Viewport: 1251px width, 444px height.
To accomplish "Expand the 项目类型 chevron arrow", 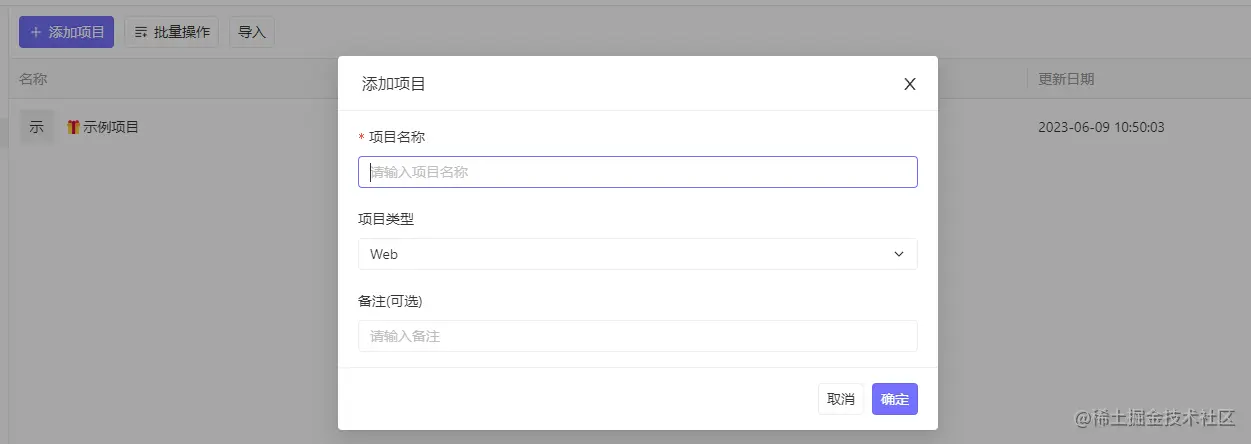I will pos(898,254).
